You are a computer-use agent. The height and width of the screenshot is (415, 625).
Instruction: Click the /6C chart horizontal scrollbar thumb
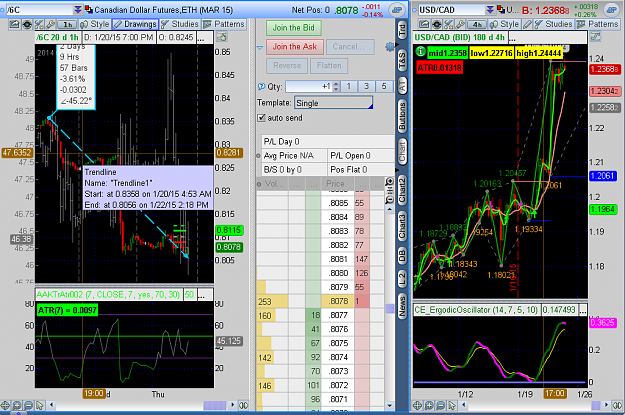click(215, 405)
